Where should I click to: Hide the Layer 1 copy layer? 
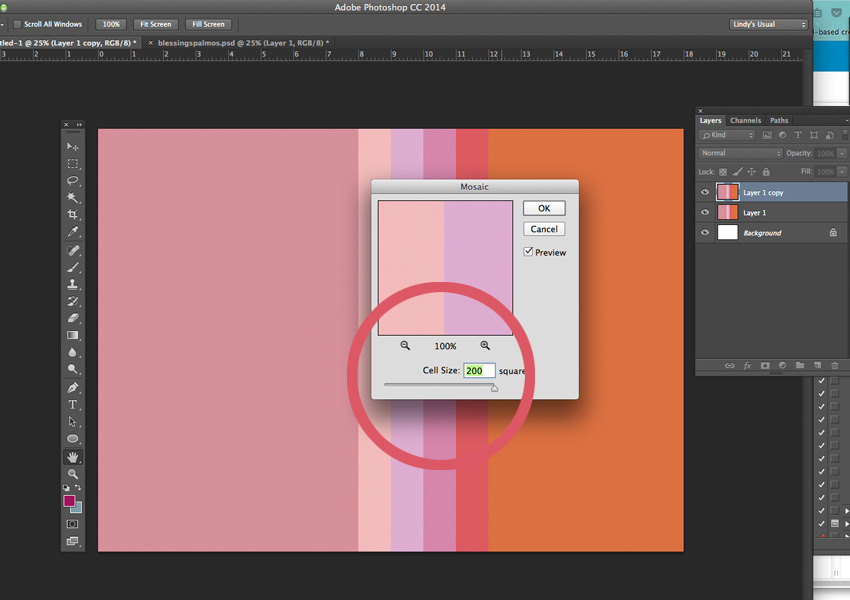coord(705,192)
